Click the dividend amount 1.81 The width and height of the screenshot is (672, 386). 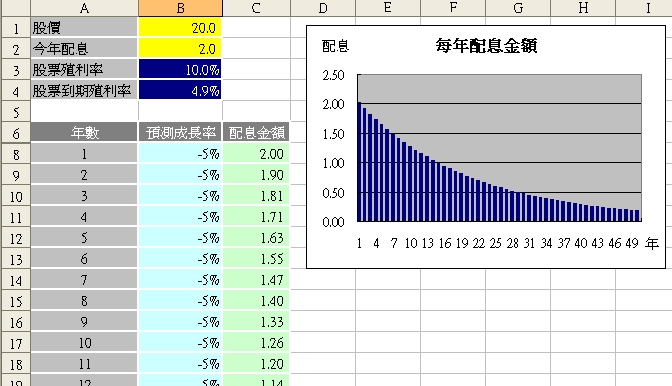256,196
